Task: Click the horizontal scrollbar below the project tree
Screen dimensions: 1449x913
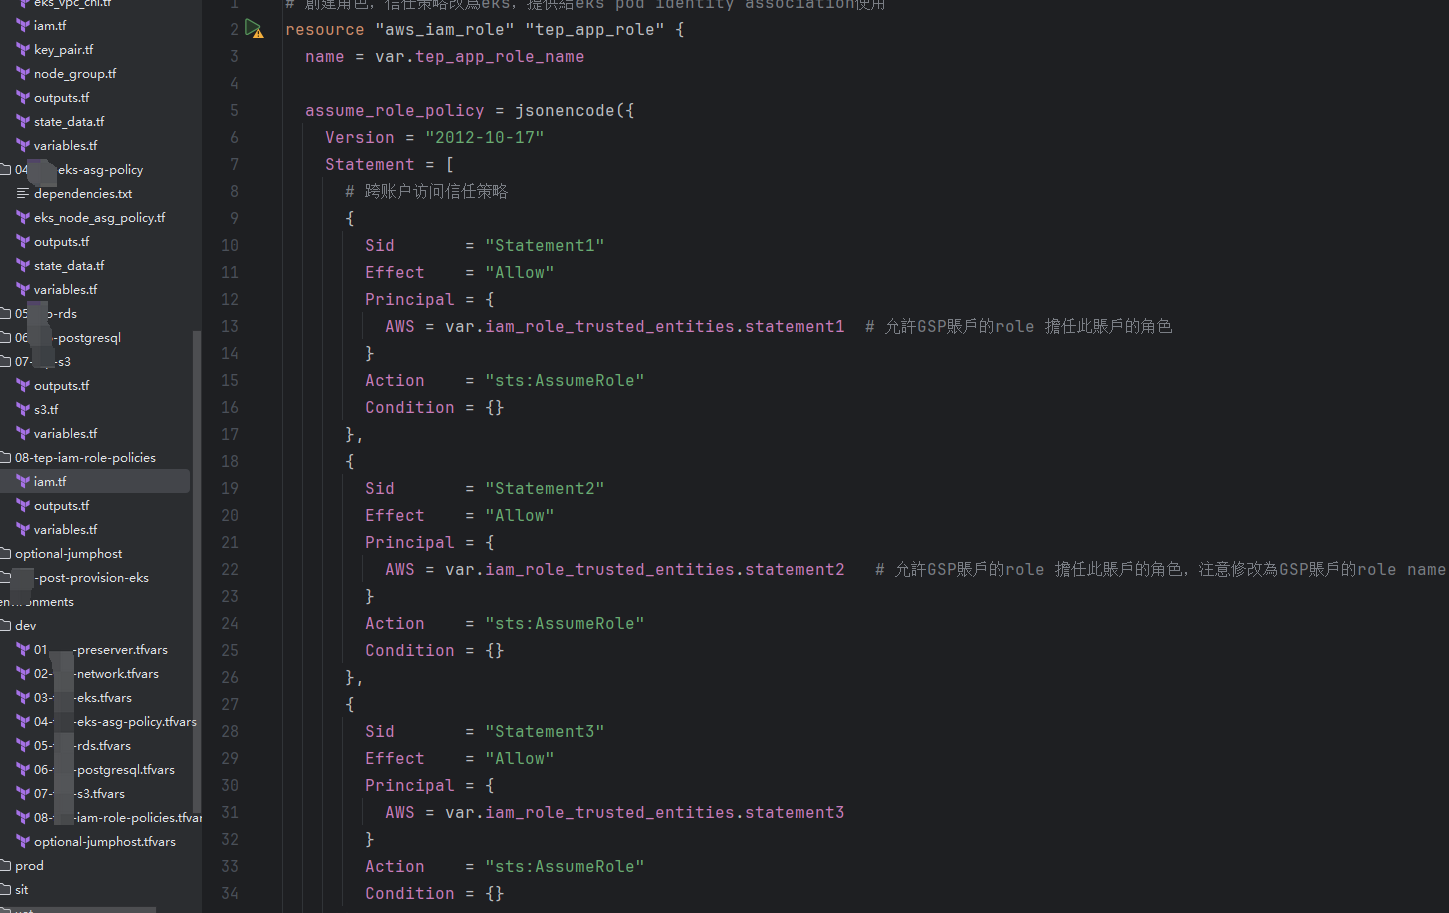Action: (78, 909)
